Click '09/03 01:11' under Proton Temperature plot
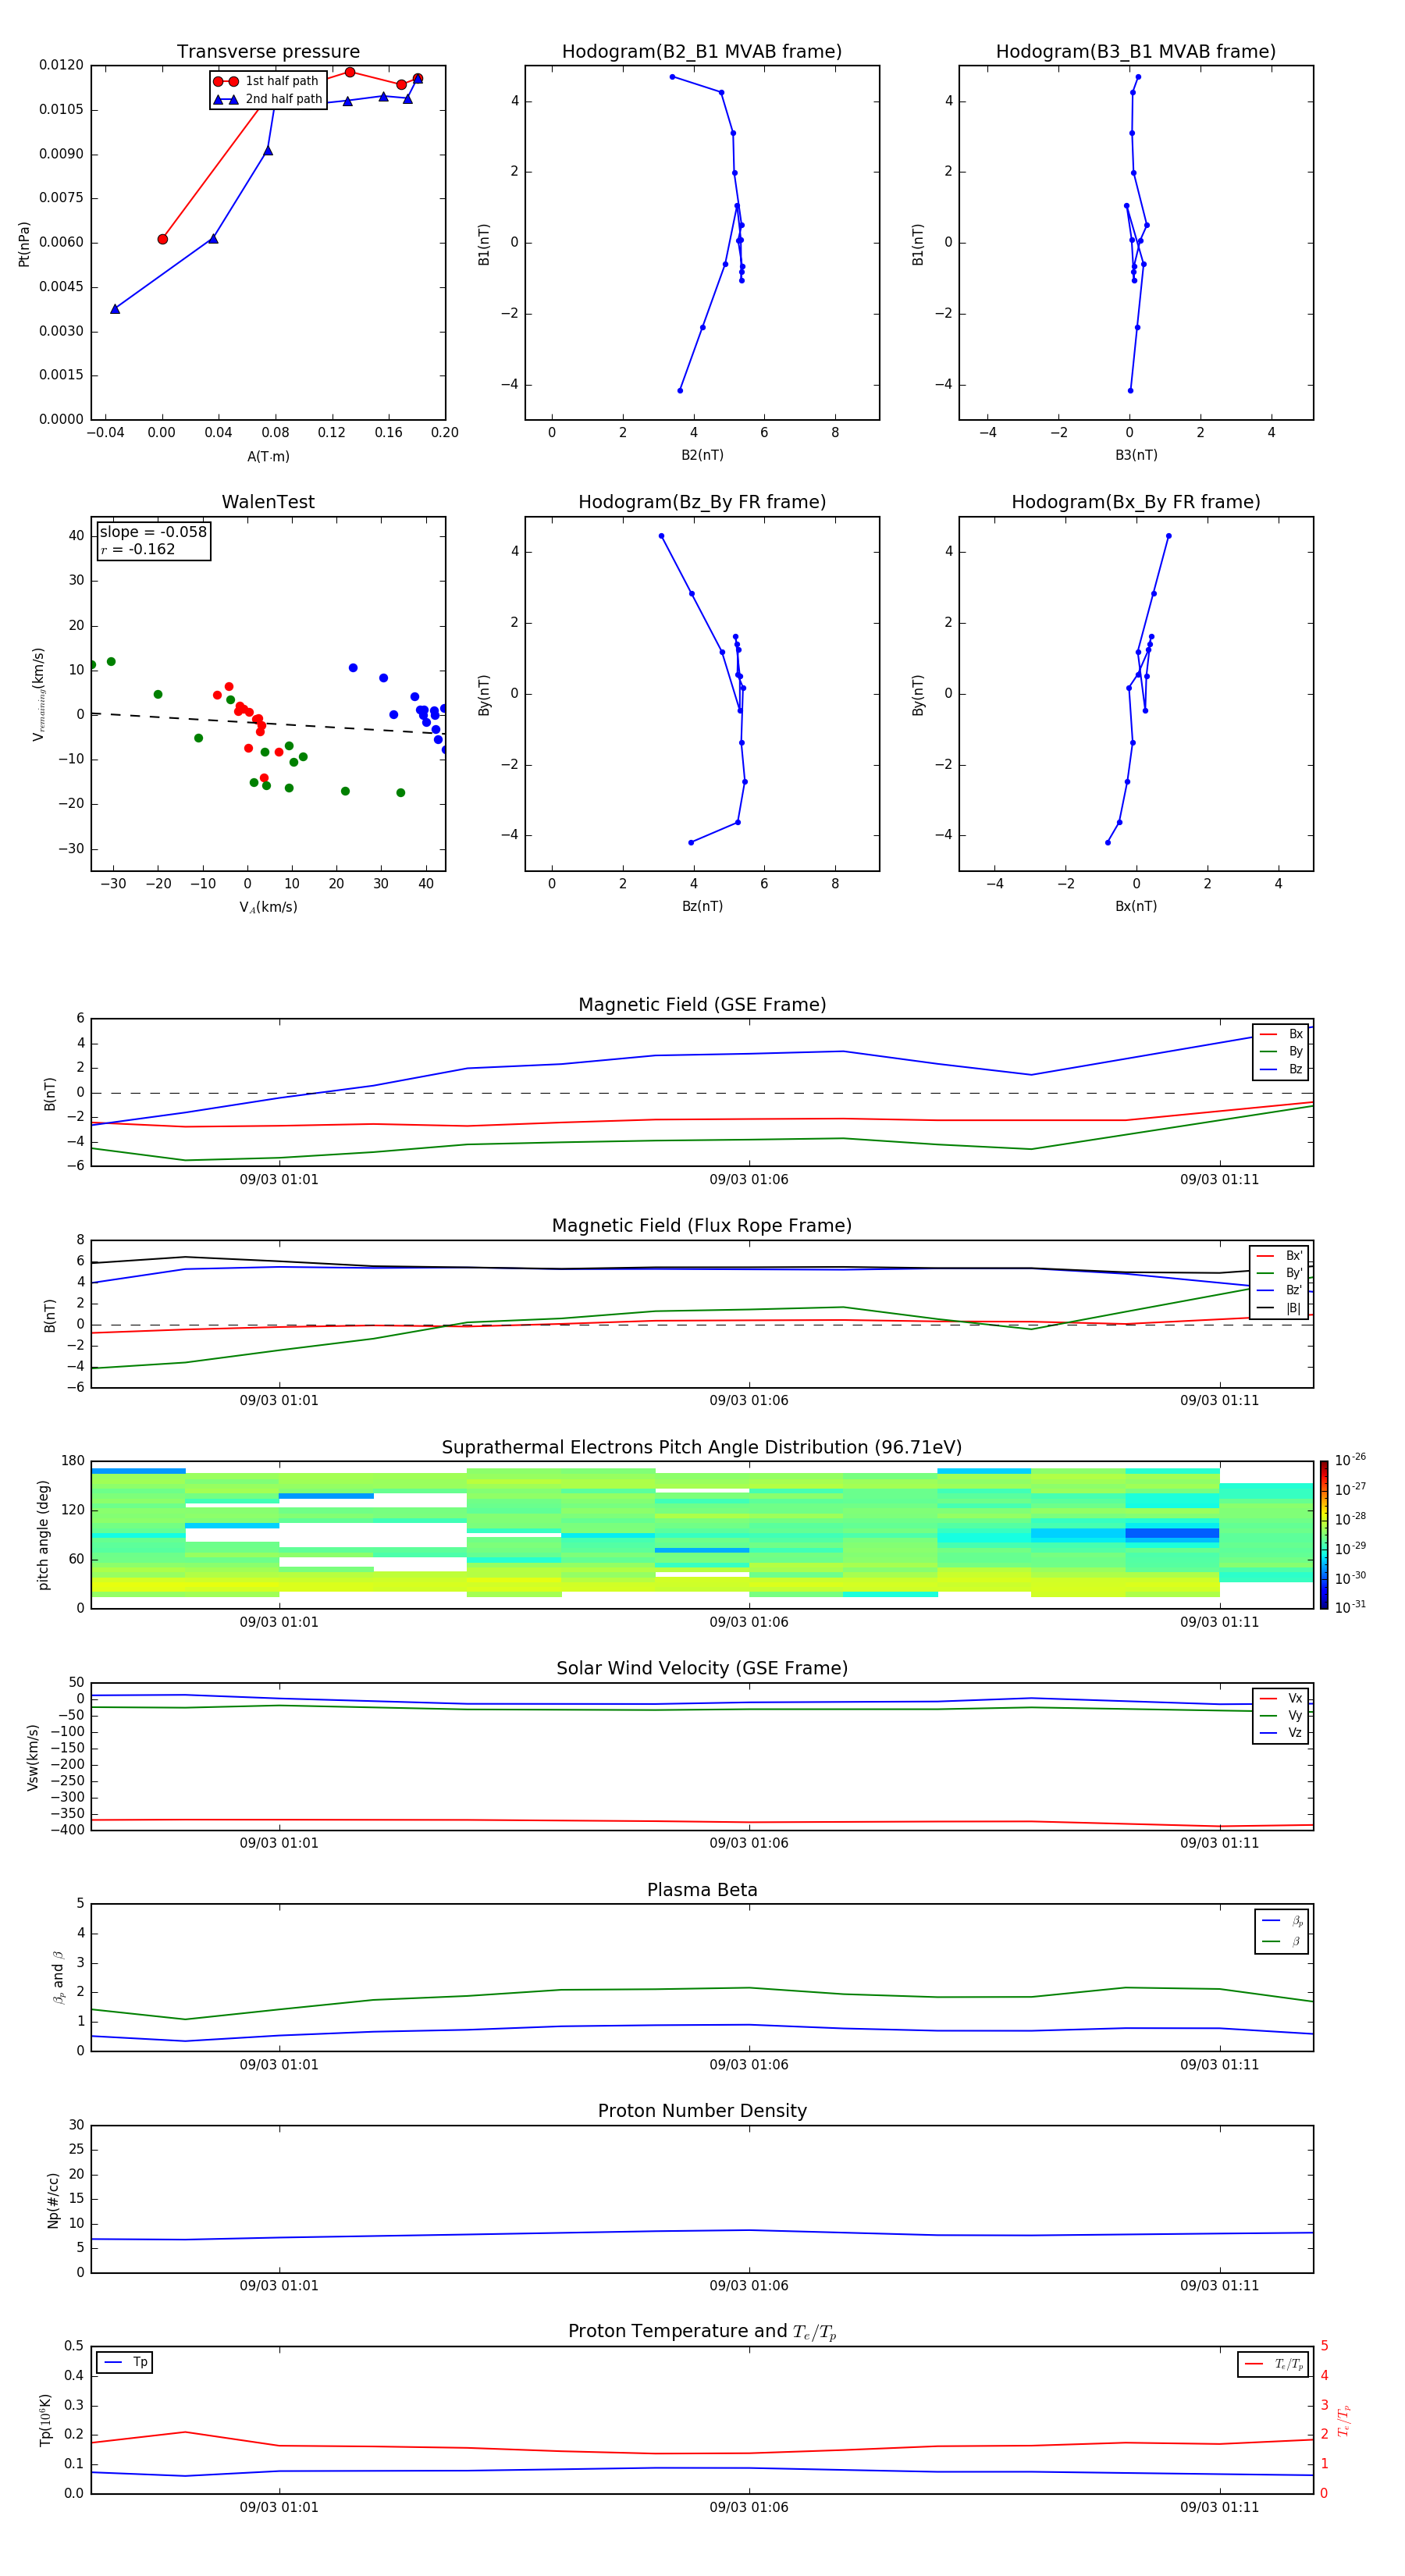The width and height of the screenshot is (1405, 2576). [x=1219, y=2507]
